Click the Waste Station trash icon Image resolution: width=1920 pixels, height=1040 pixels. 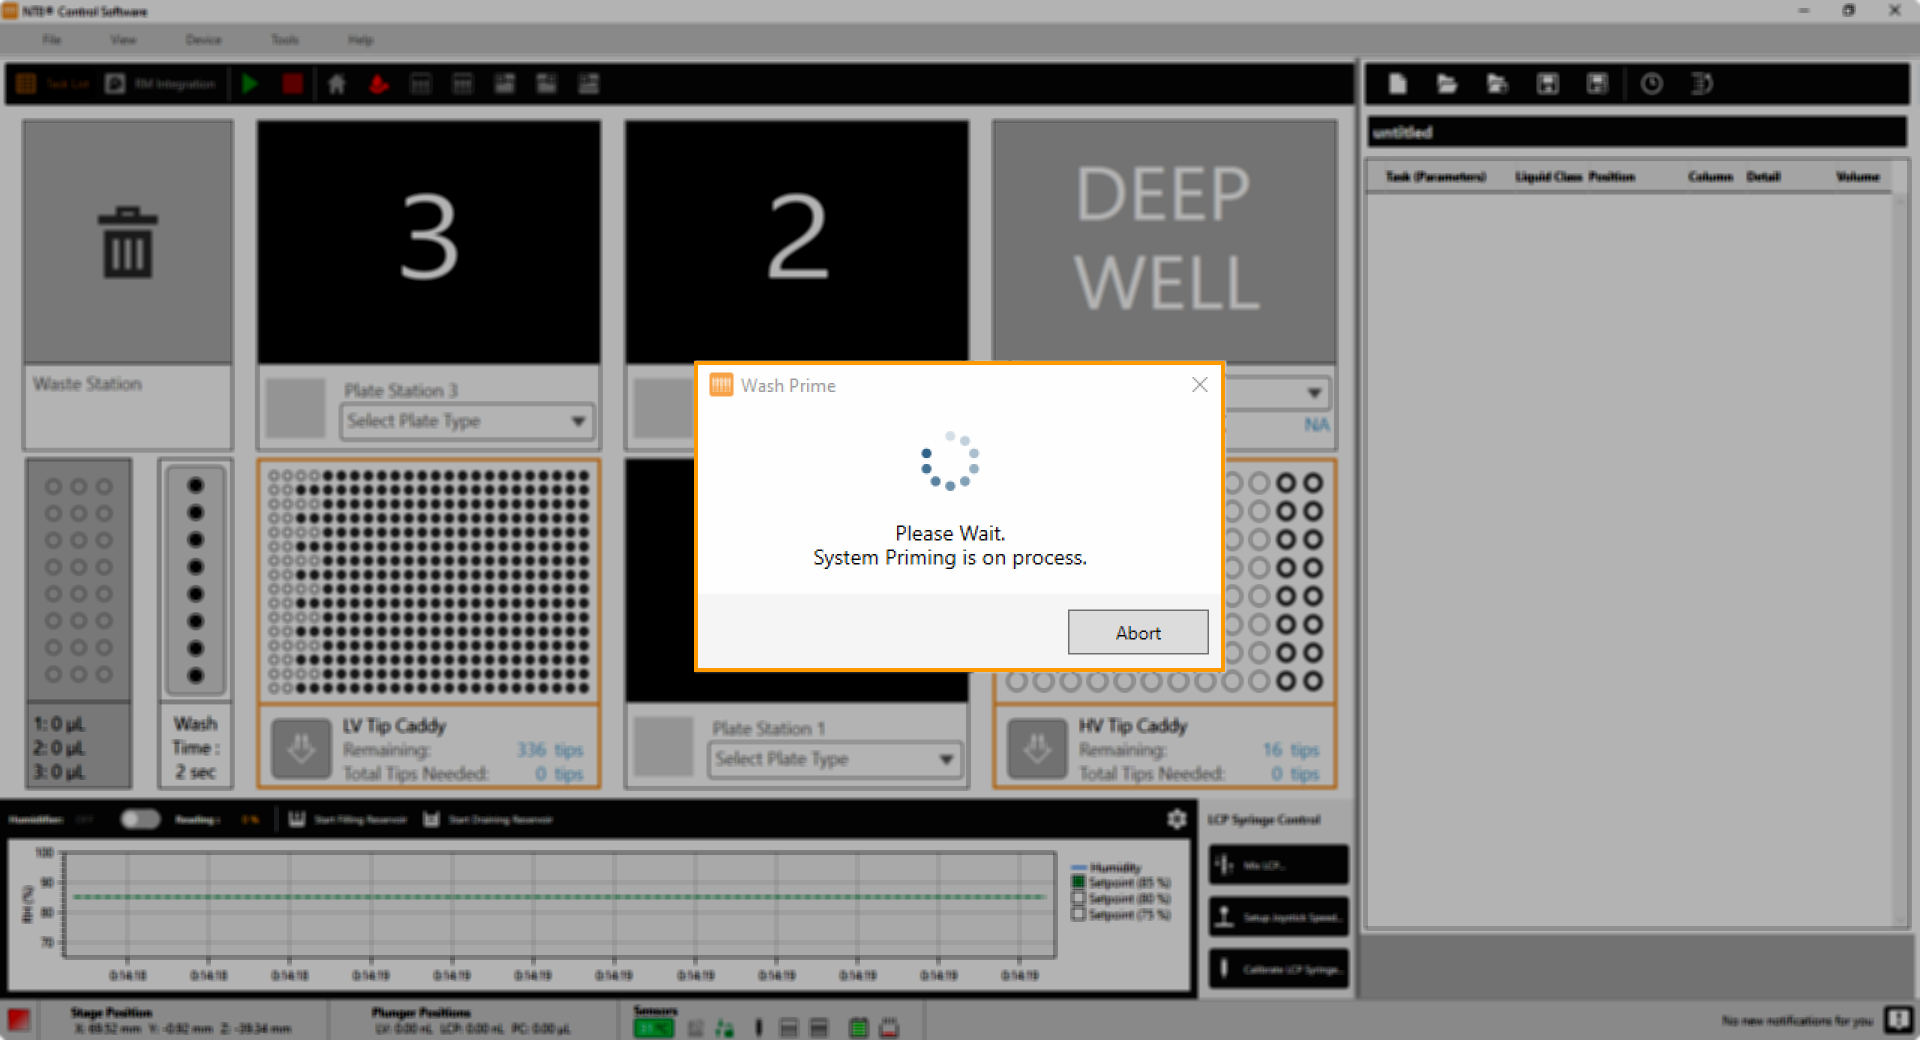[x=128, y=243]
